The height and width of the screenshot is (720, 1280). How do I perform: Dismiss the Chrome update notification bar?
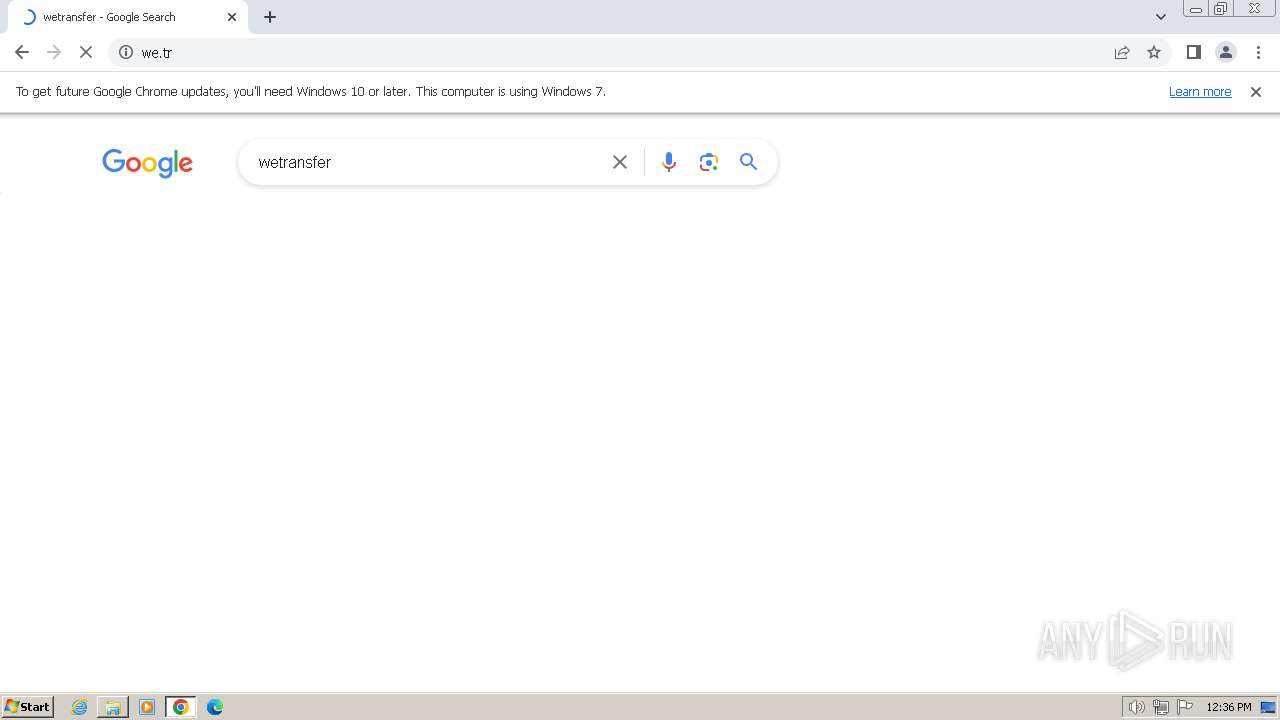pyautogui.click(x=1256, y=91)
